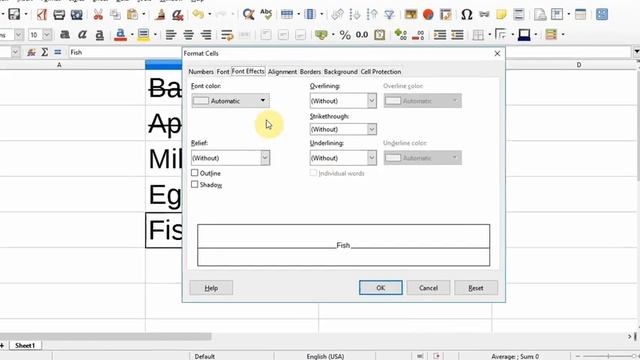Open the Underlining dropdown
Image resolution: width=640 pixels, height=360 pixels.
343,158
